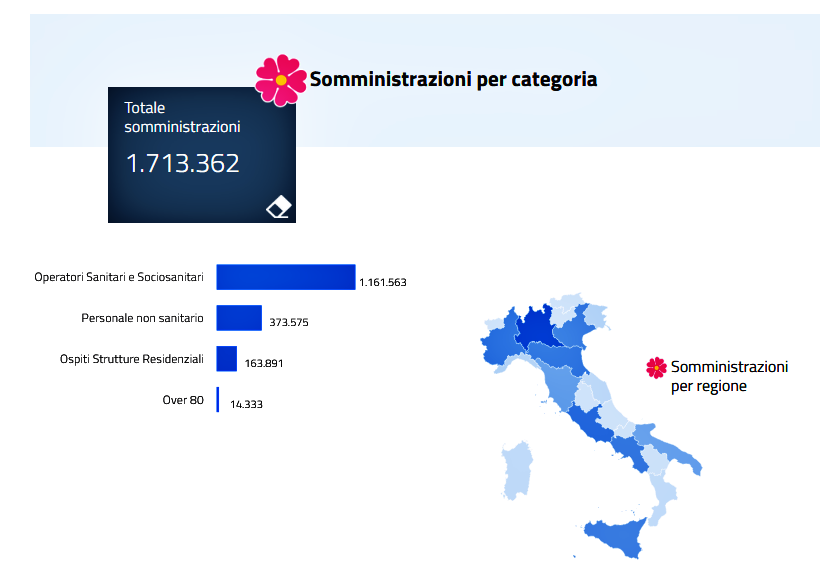Select the Over 80 bar
The width and height of the screenshot is (838, 580).
tap(218, 400)
